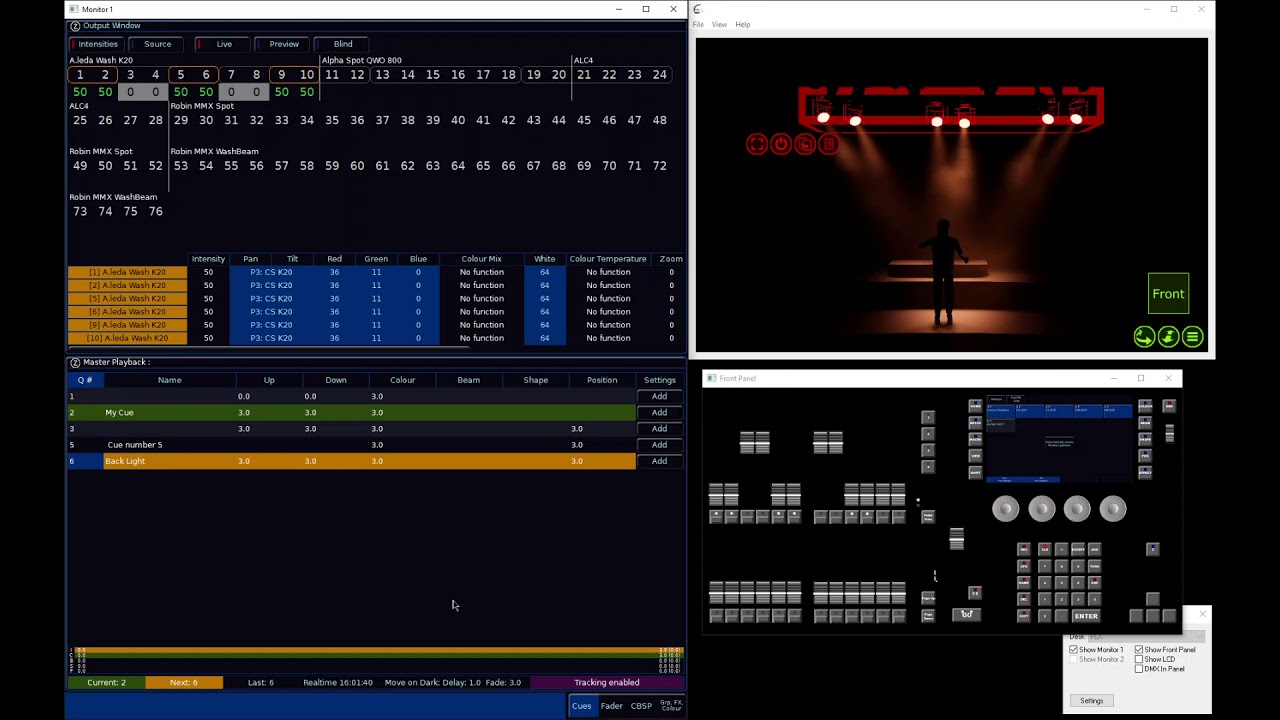
Task: Click the VIEW key on Front Panel
Action: [975, 456]
